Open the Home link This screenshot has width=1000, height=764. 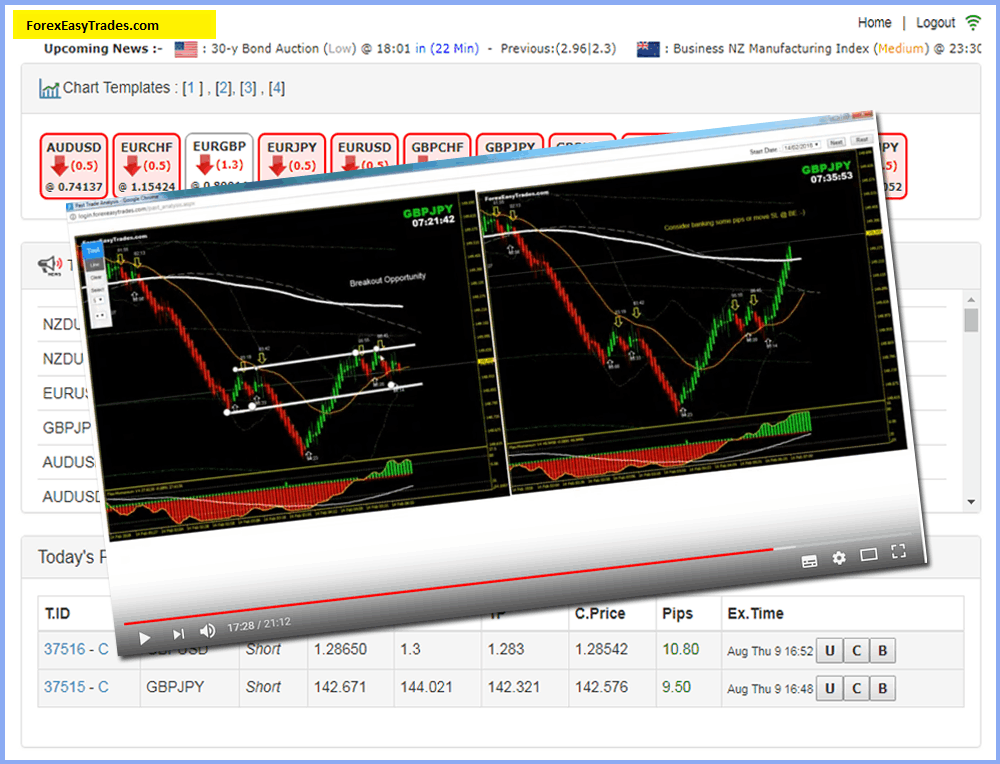tap(874, 22)
